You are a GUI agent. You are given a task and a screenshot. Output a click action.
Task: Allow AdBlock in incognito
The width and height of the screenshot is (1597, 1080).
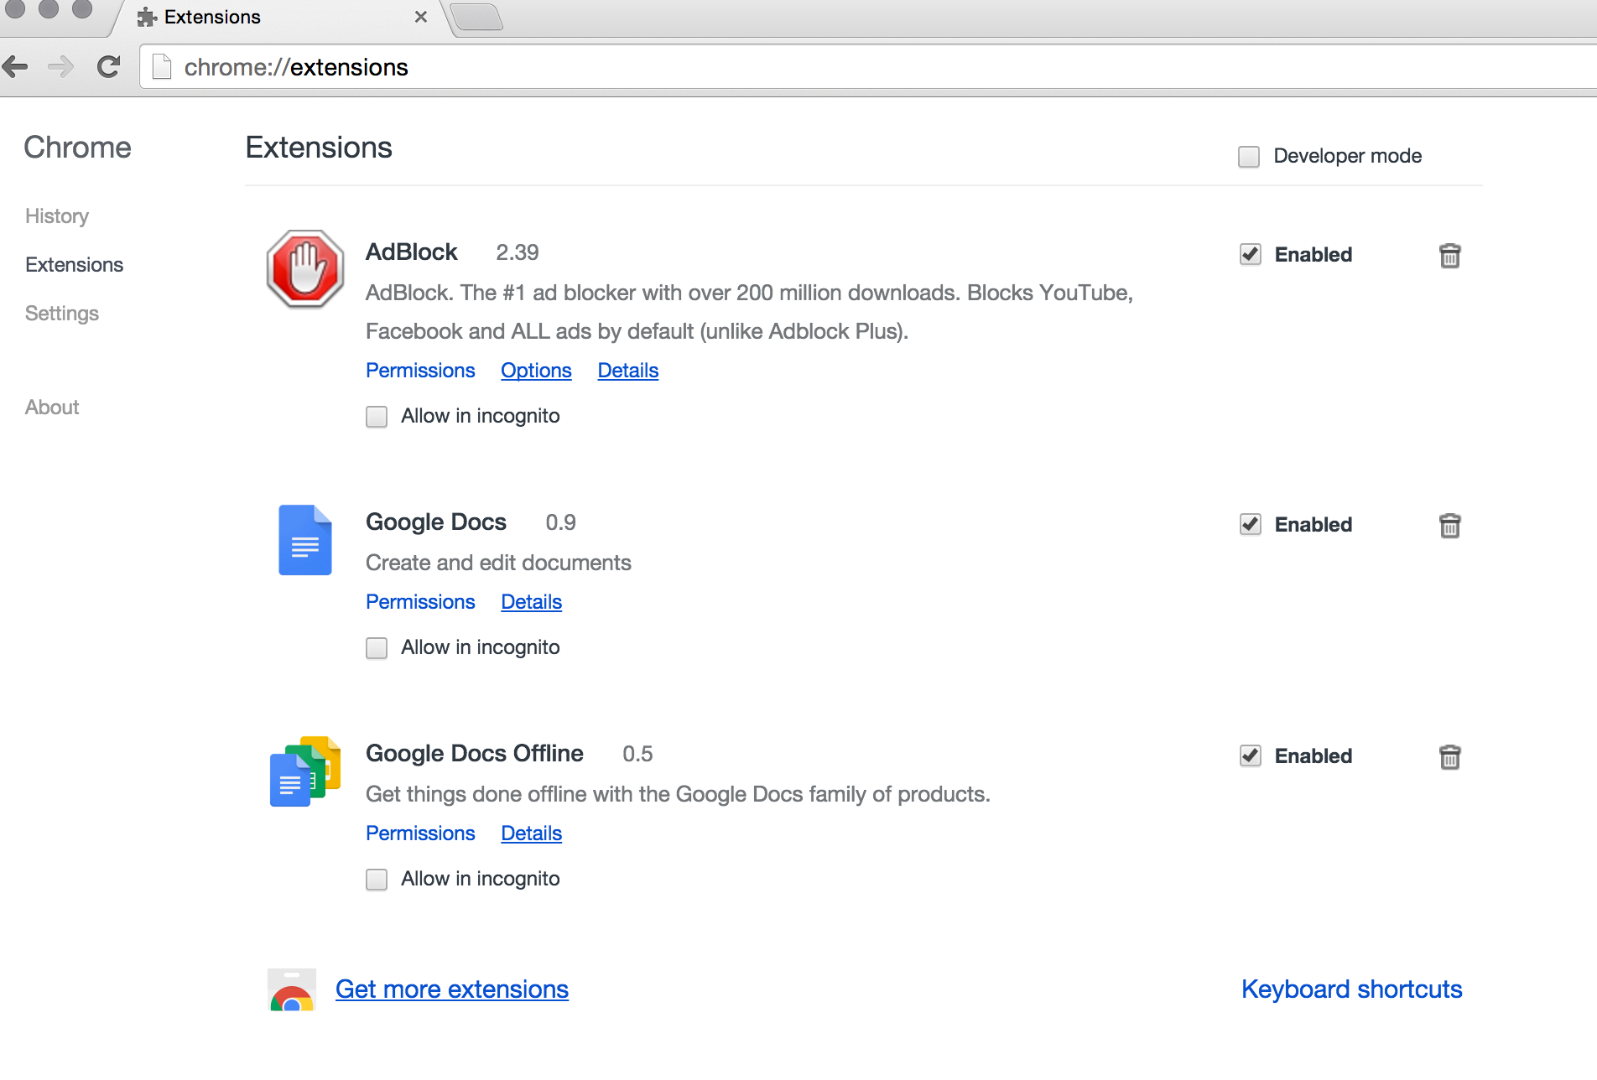tap(376, 417)
